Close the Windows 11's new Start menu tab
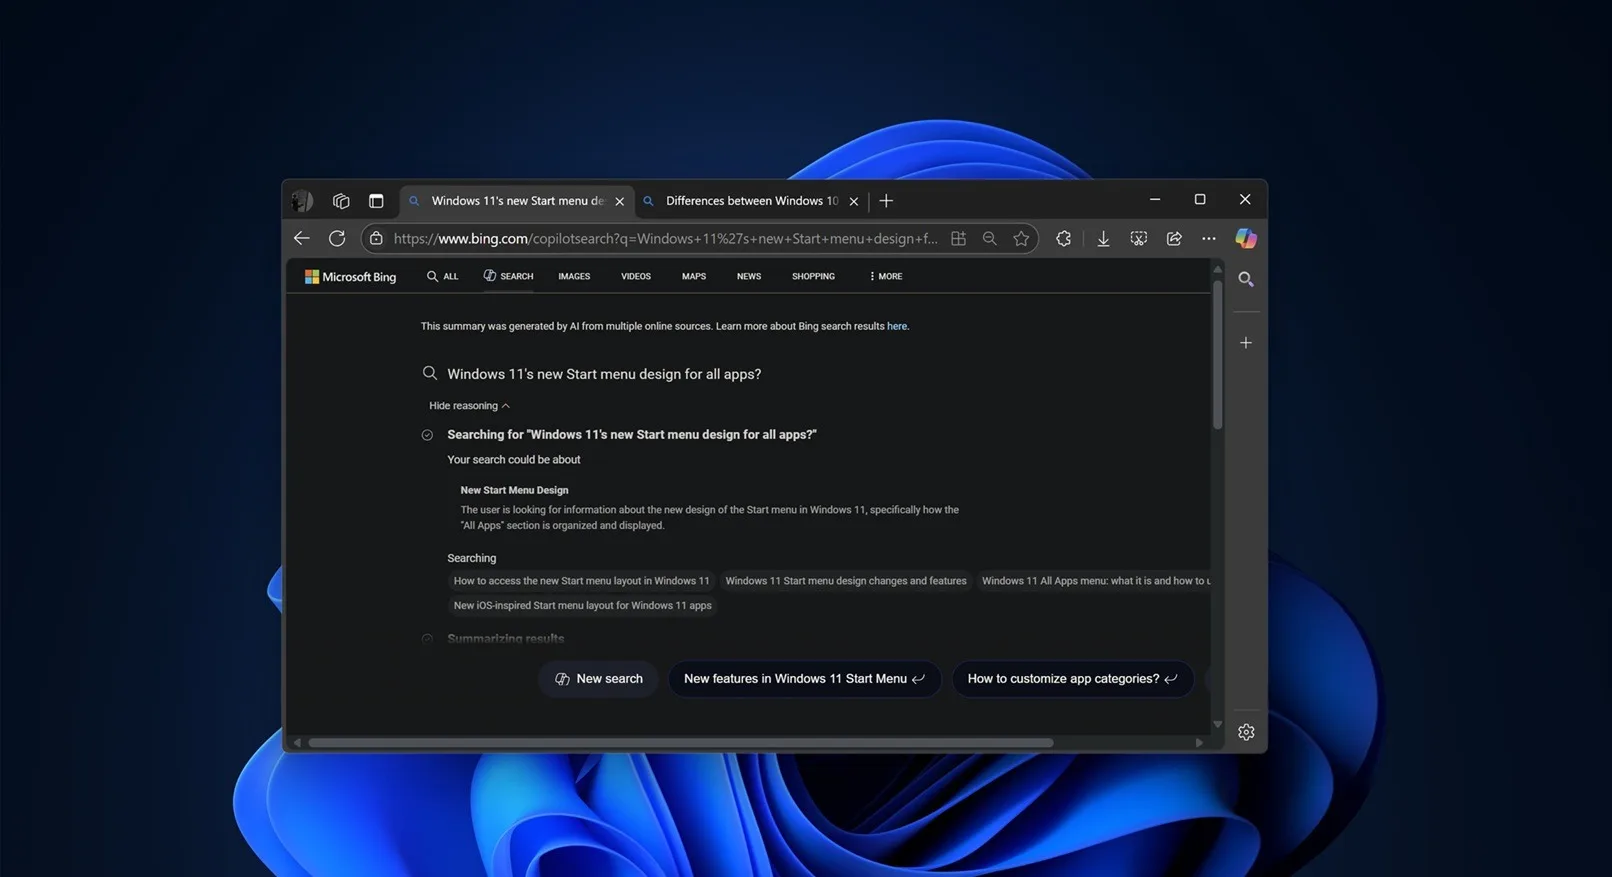Screen dimensions: 1612x877 coord(620,201)
